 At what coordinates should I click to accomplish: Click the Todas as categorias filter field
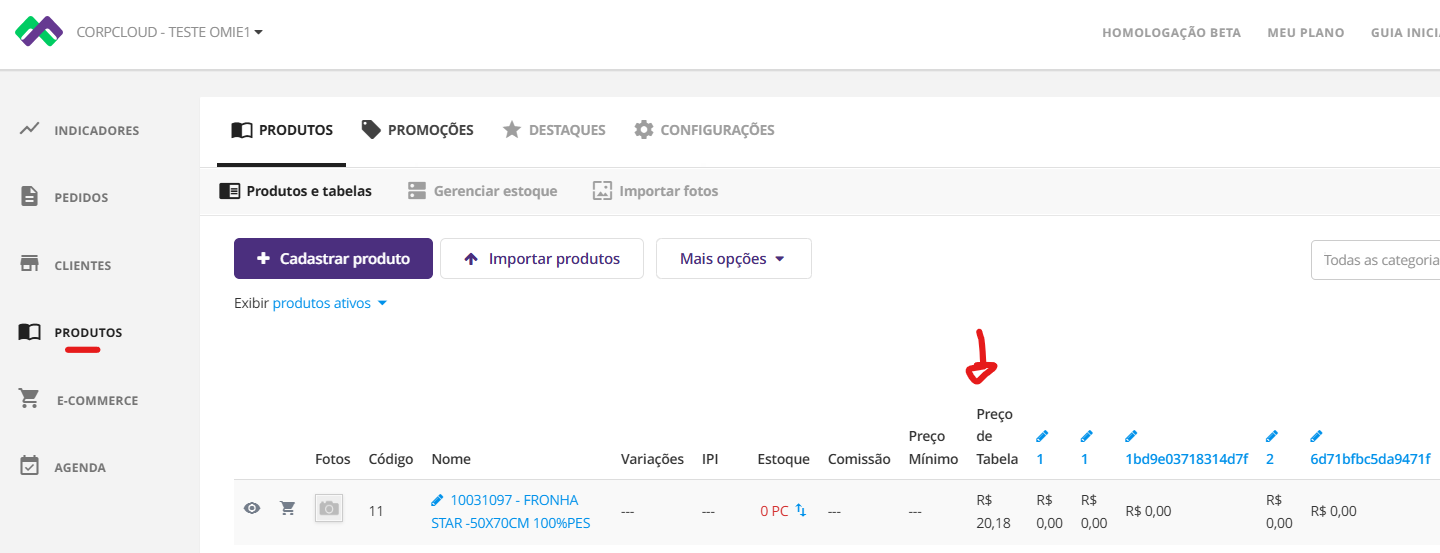tap(1378, 260)
